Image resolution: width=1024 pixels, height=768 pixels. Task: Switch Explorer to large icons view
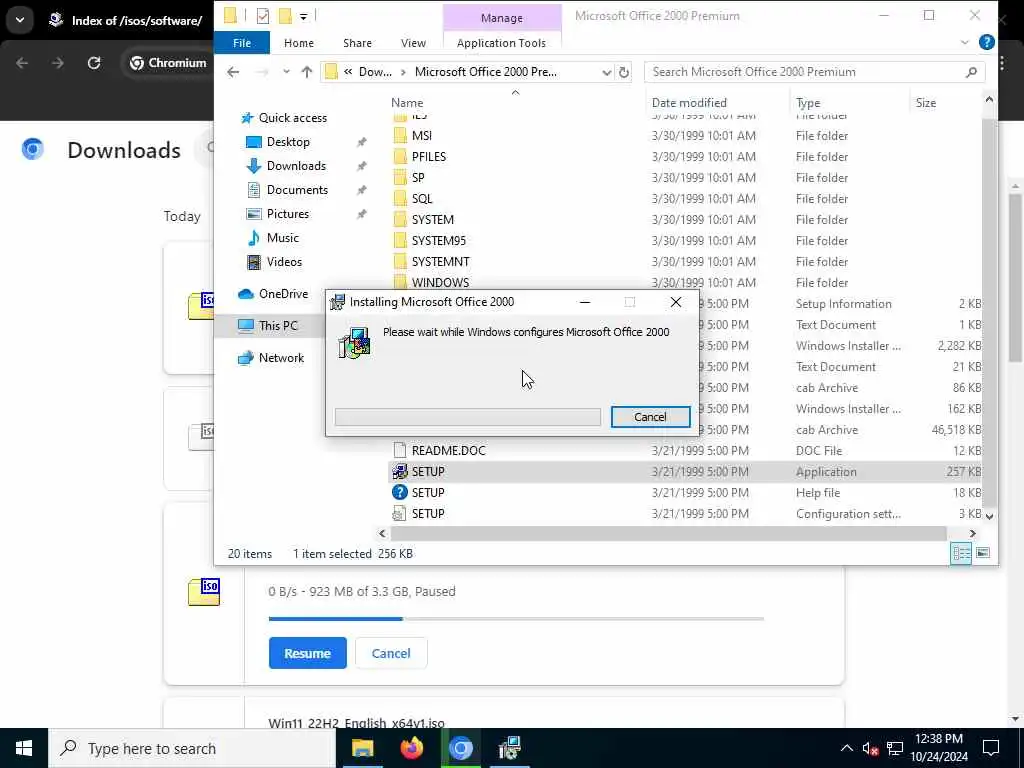tap(983, 554)
